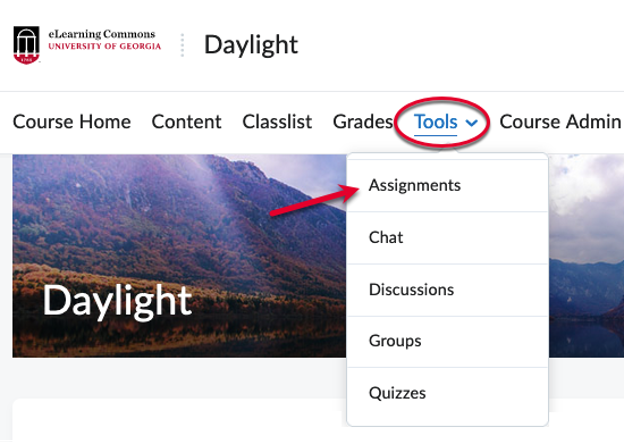Go to Course Home in navbar
This screenshot has height=444, width=624.
(x=72, y=122)
